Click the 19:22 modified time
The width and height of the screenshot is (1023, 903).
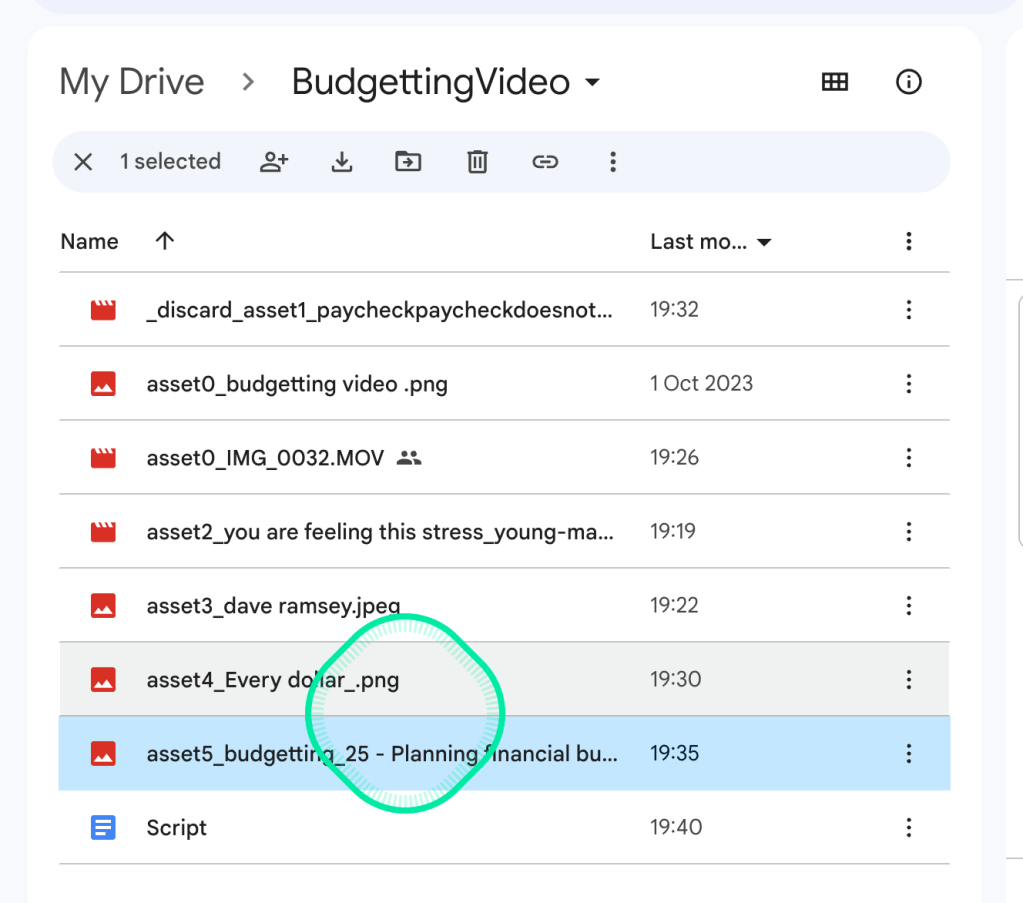674,605
